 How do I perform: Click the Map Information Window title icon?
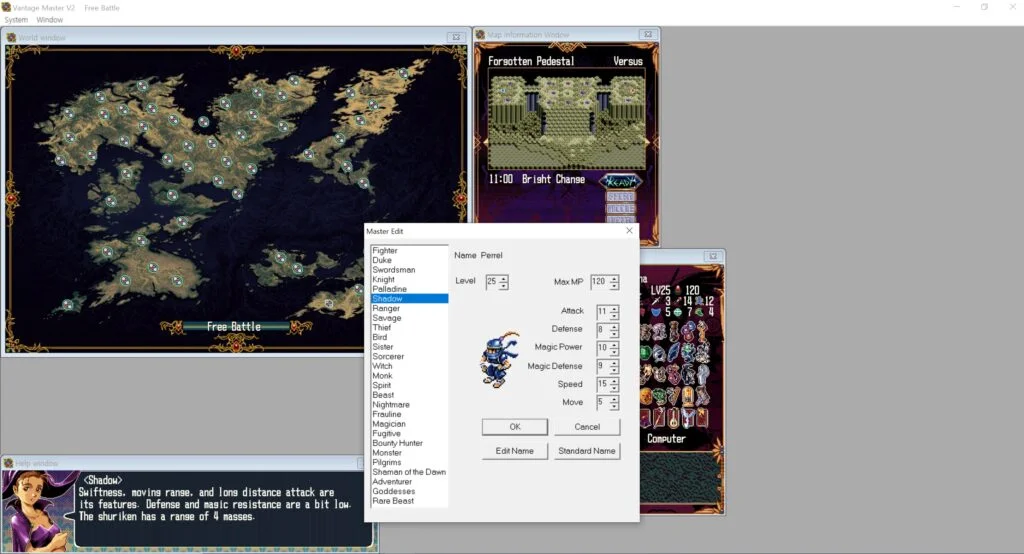click(x=480, y=35)
